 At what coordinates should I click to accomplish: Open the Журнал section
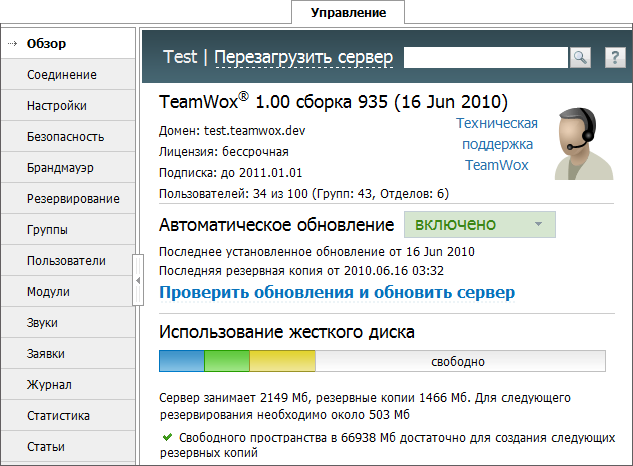[68, 384]
